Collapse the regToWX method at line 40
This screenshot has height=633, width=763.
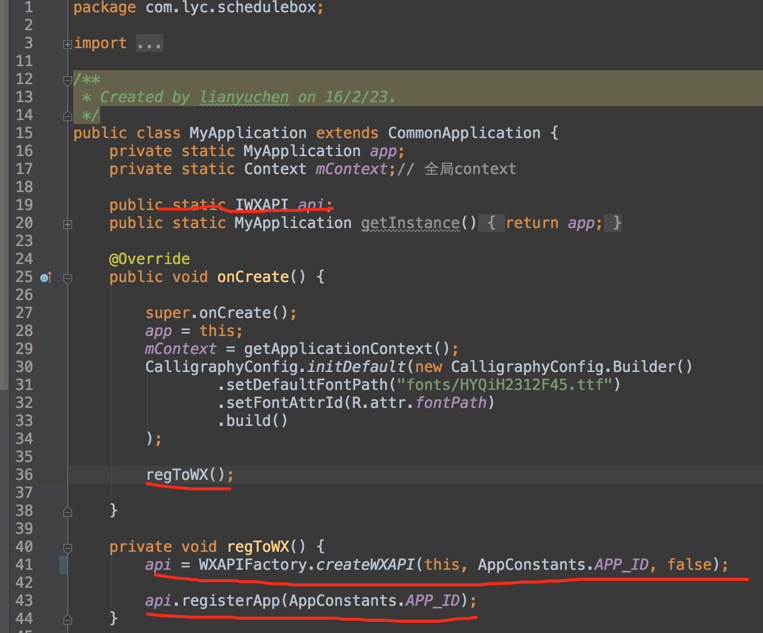pyautogui.click(x=68, y=548)
